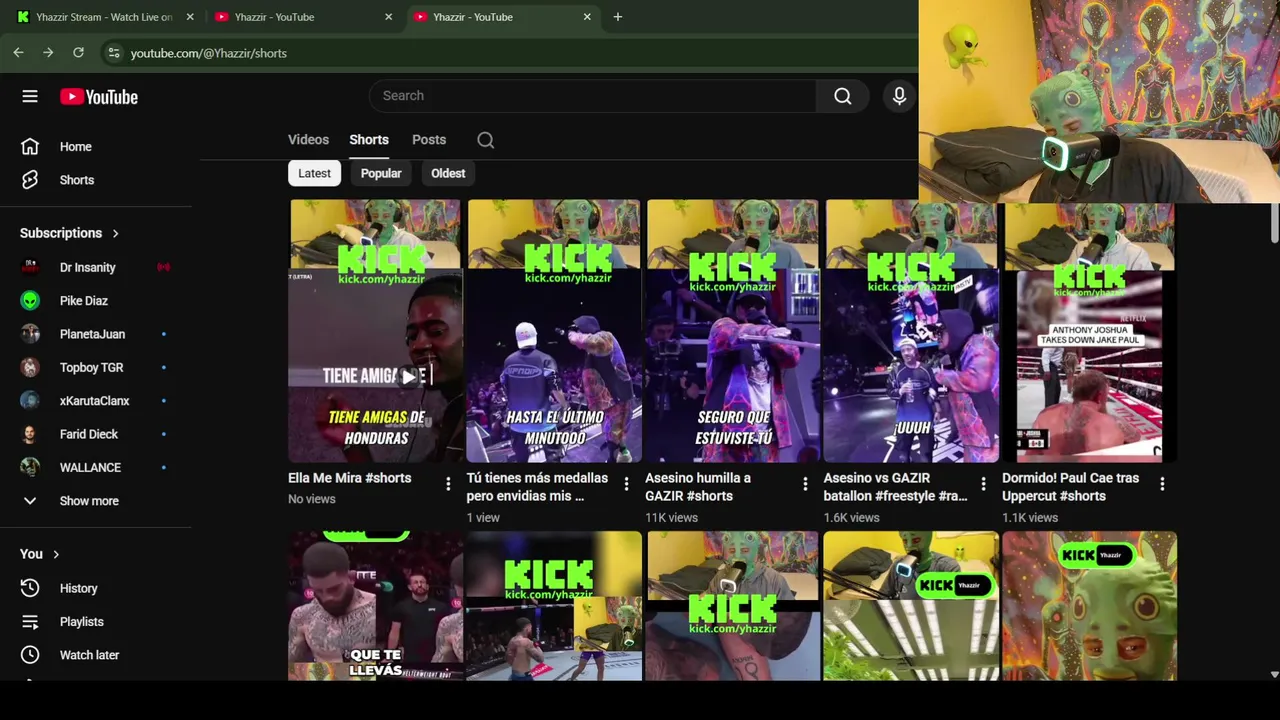This screenshot has height=720, width=1280.
Task: Play the ¡UUUH thumbnail short
Action: [911, 331]
